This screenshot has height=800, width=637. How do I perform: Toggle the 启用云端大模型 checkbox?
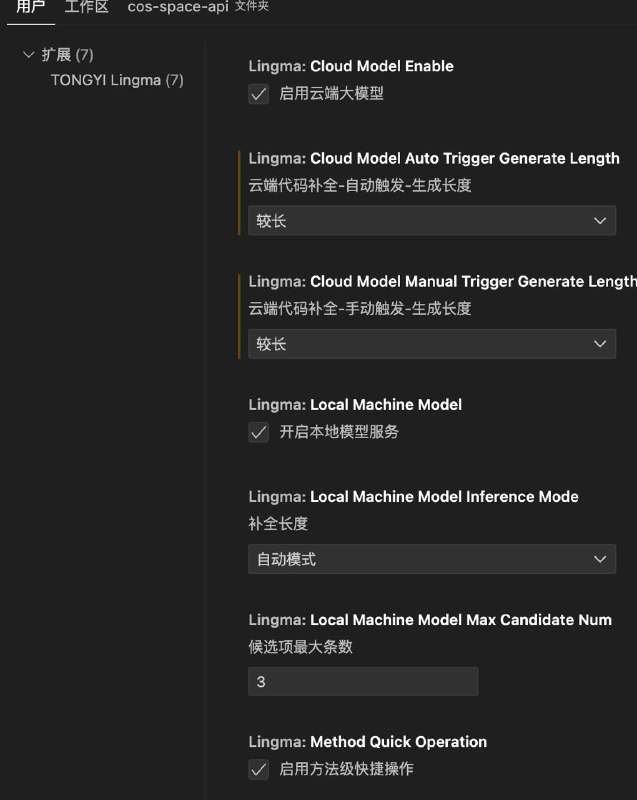(259, 94)
